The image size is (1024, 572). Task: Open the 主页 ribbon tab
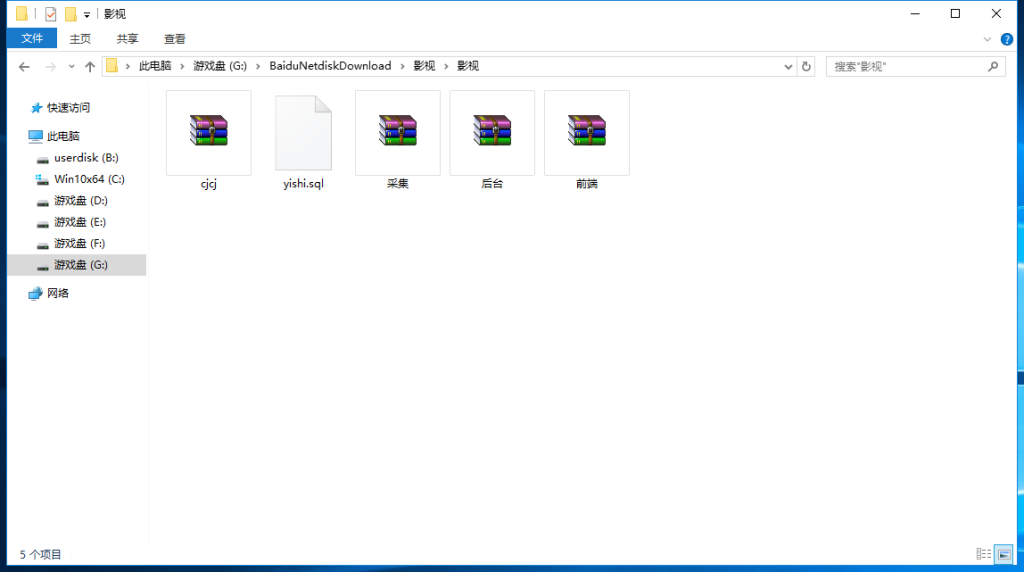coord(80,39)
